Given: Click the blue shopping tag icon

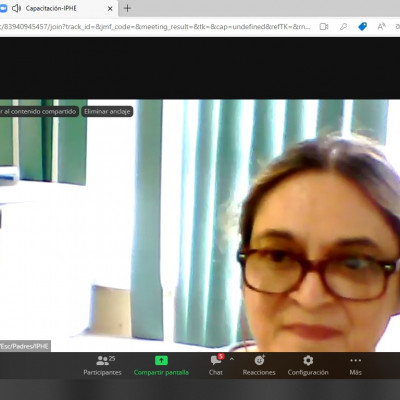Looking at the screenshot, I should coord(362,26).
